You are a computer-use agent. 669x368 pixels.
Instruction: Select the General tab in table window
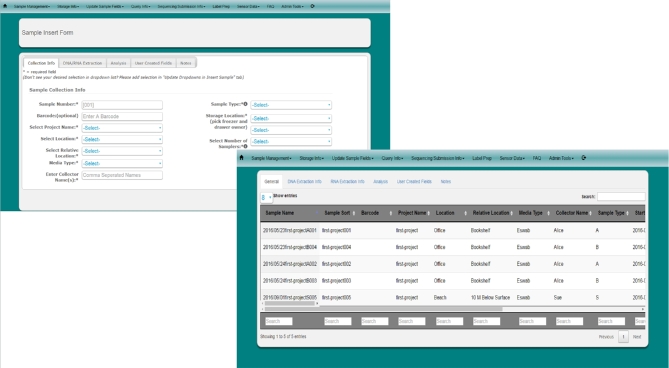[271, 182]
